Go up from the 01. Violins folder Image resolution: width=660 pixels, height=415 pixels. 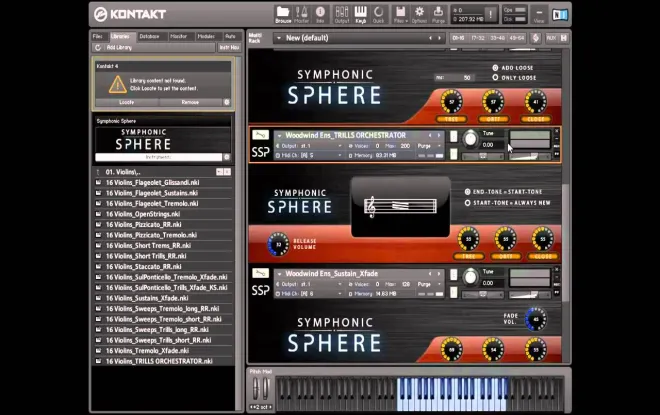click(x=98, y=172)
